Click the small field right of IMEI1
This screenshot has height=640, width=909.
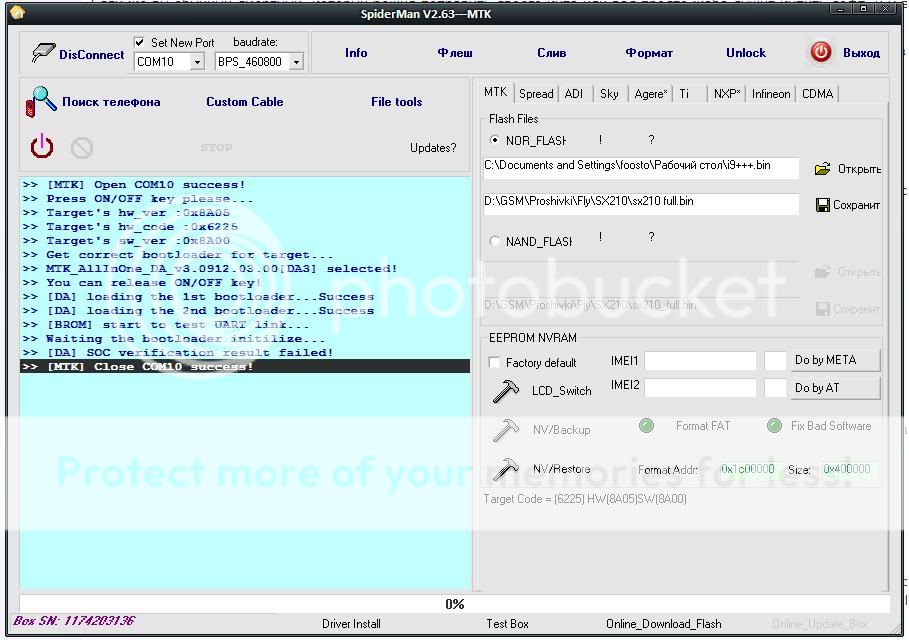point(775,361)
